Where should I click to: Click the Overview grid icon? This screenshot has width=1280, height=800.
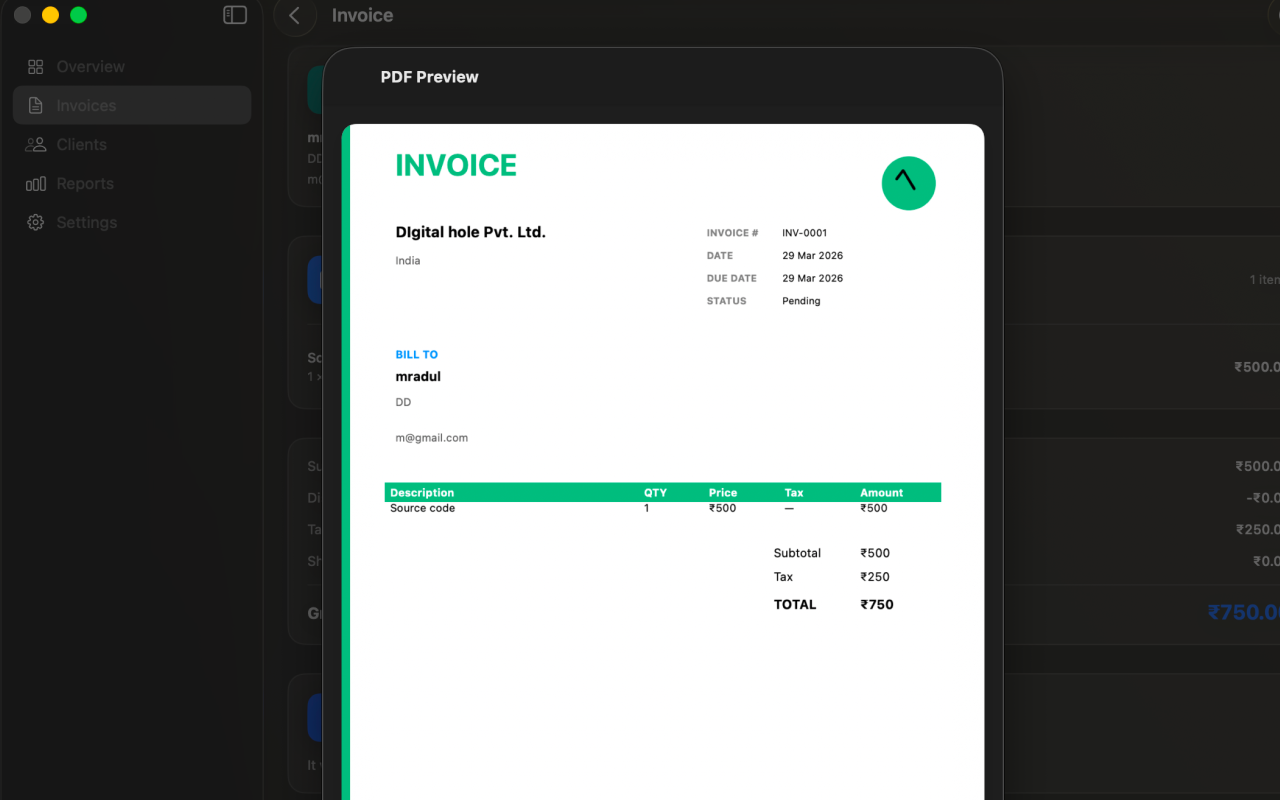coord(36,67)
